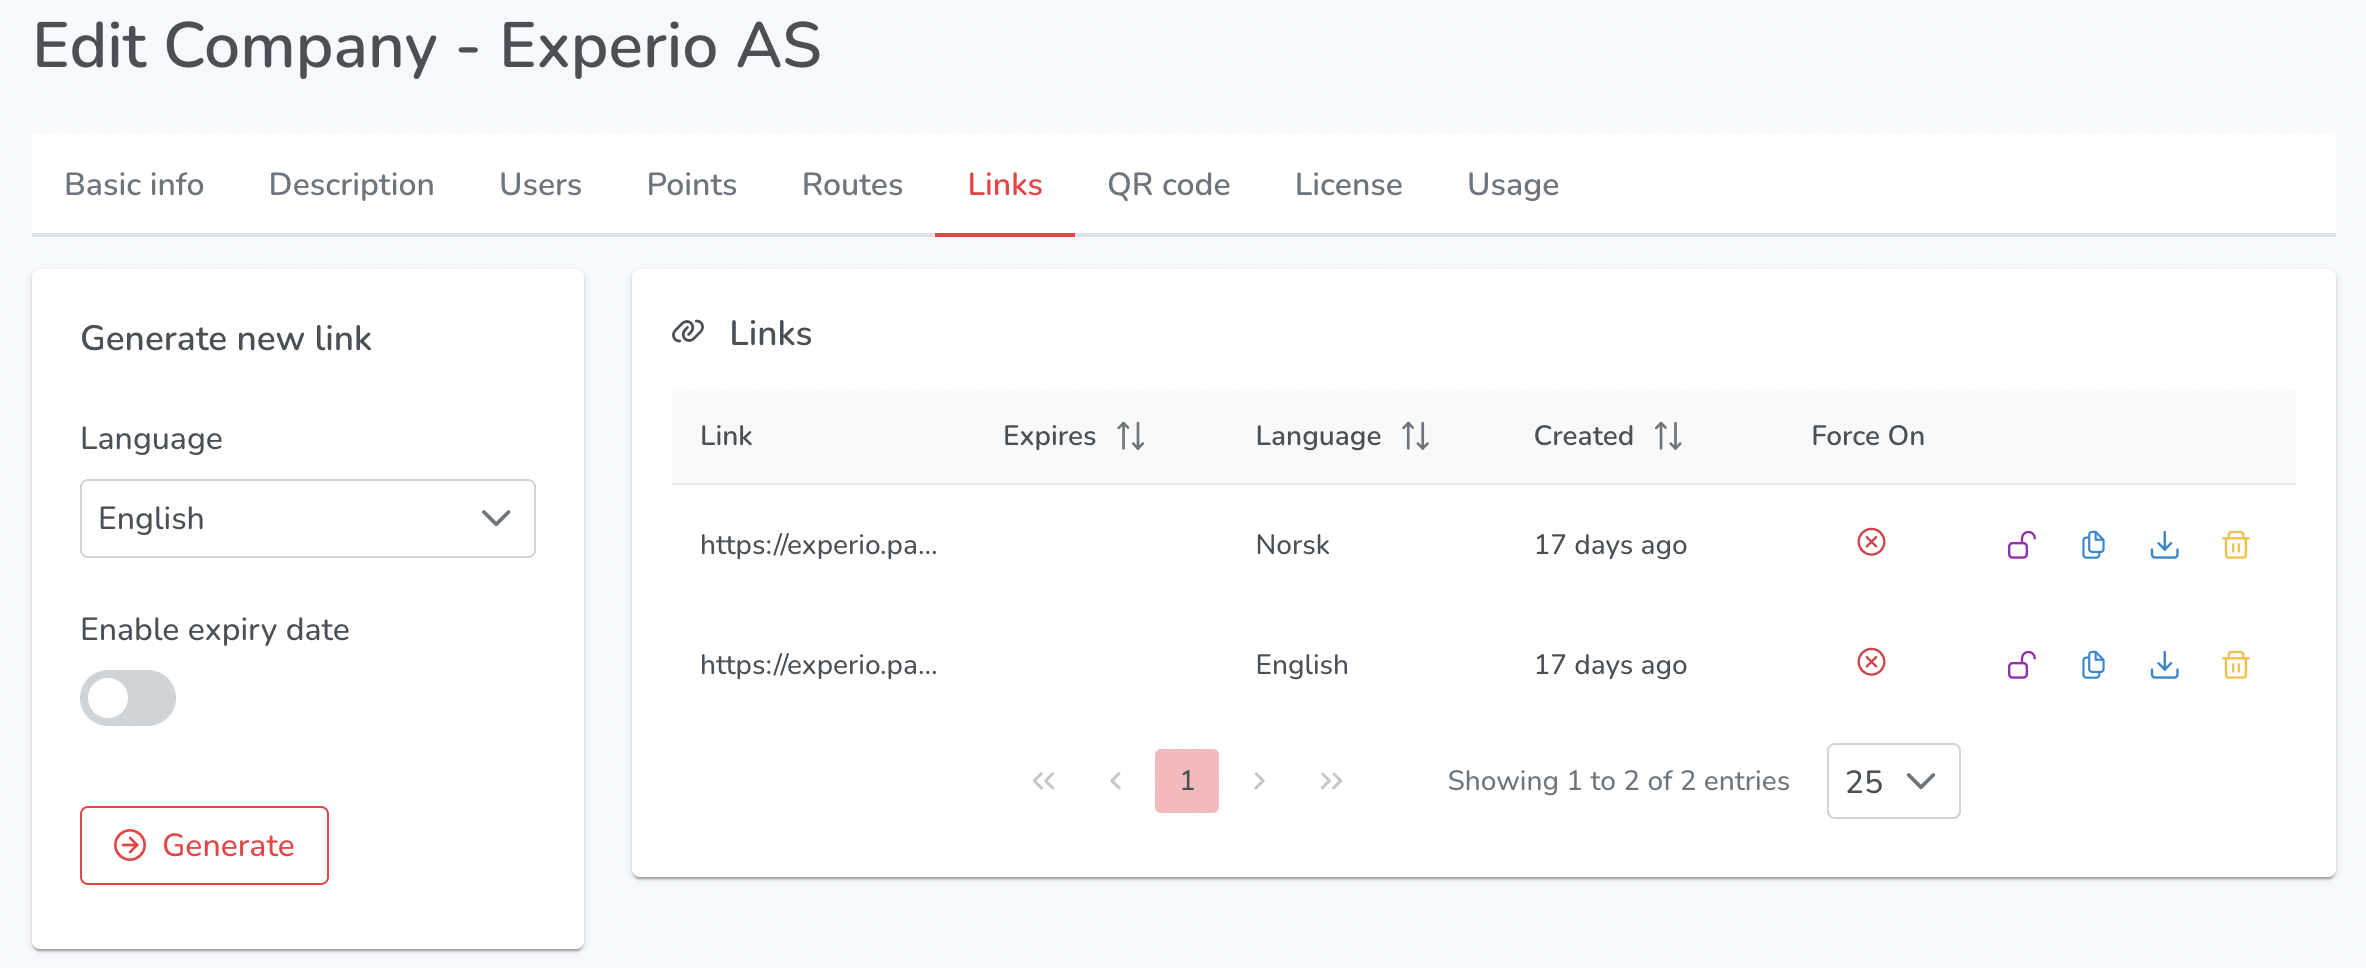The height and width of the screenshot is (968, 2366).
Task: Click the 'Edit Company - Experio AS' title
Action: coord(427,46)
